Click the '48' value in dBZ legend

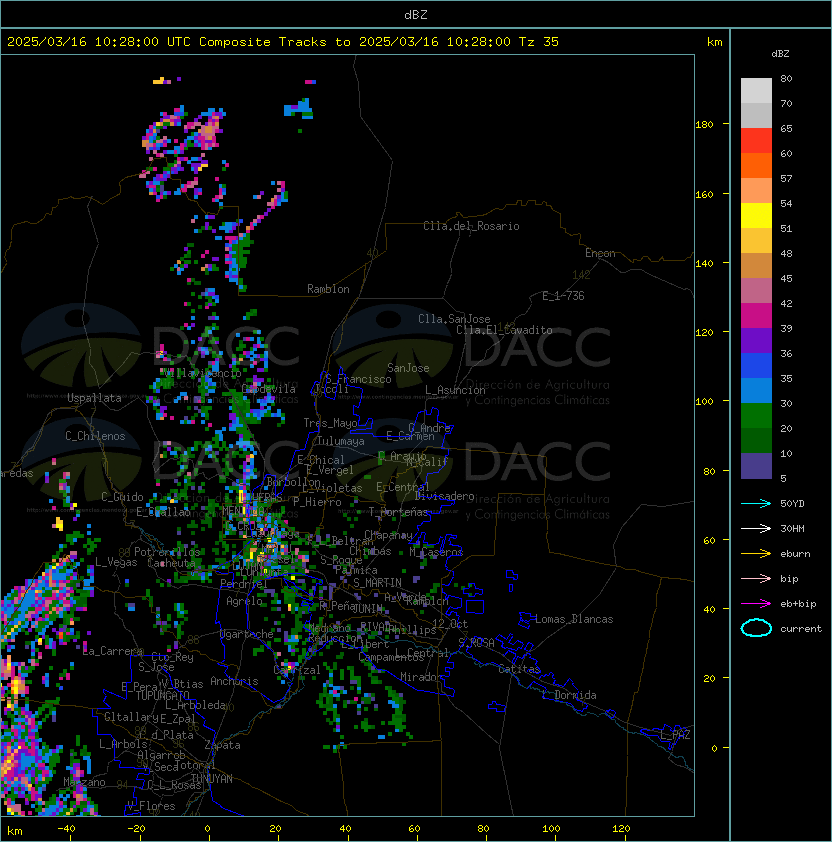pyautogui.click(x=786, y=253)
